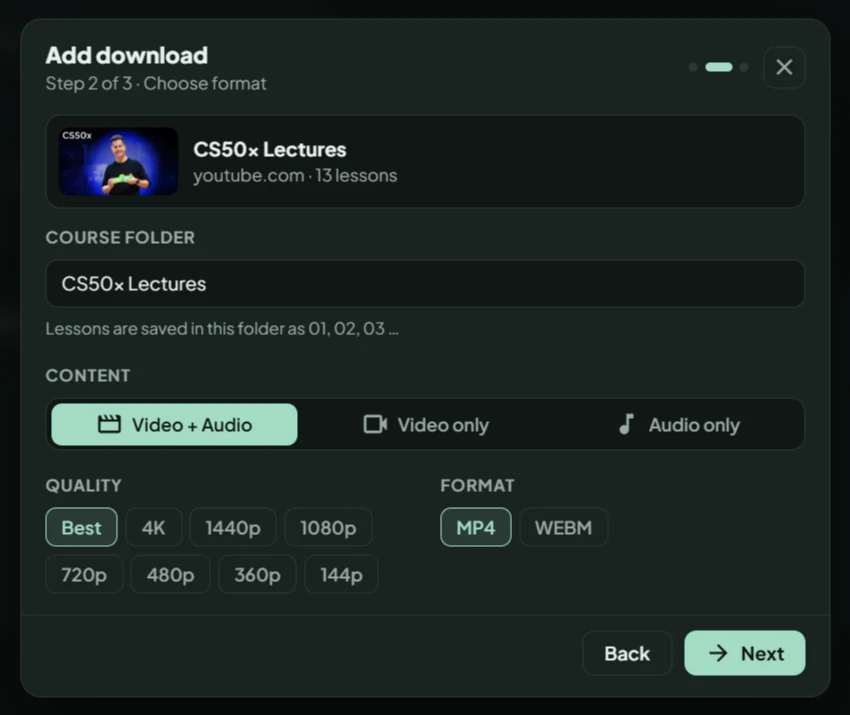Image resolution: width=850 pixels, height=715 pixels.
Task: Proceed with the Next button
Action: tap(744, 653)
